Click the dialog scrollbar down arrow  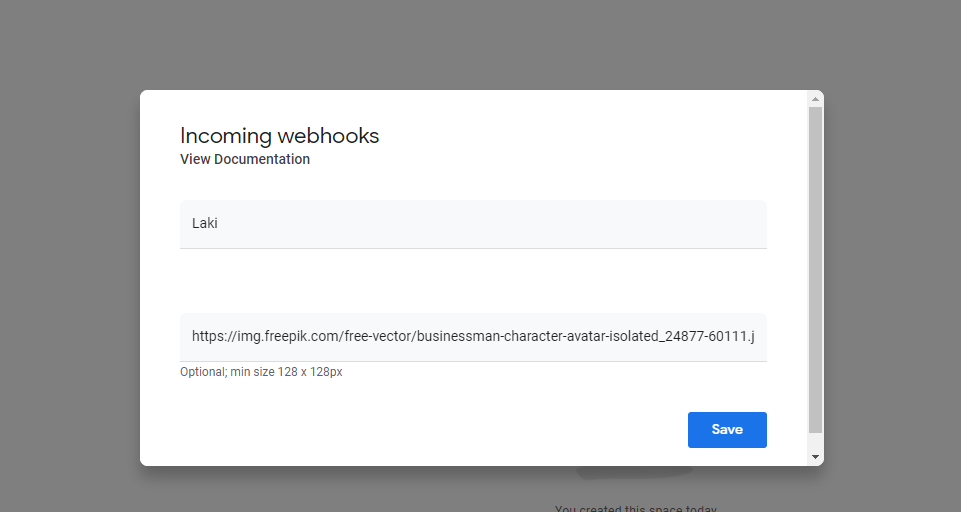click(x=815, y=457)
